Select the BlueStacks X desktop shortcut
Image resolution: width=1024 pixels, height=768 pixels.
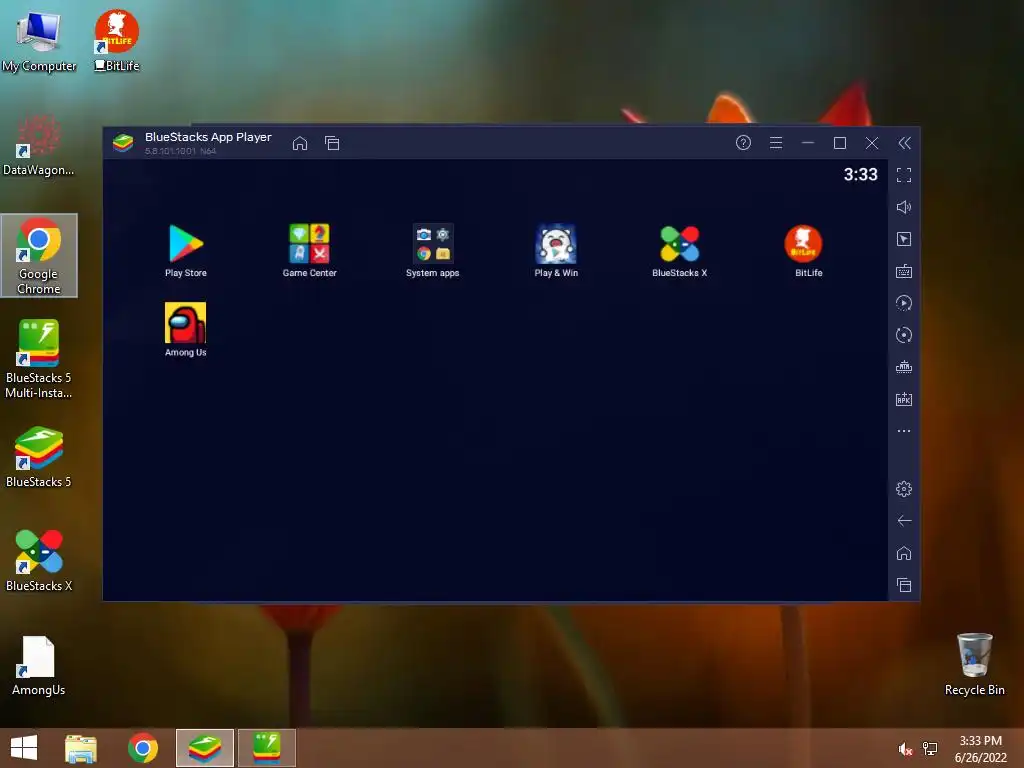pyautogui.click(x=39, y=561)
